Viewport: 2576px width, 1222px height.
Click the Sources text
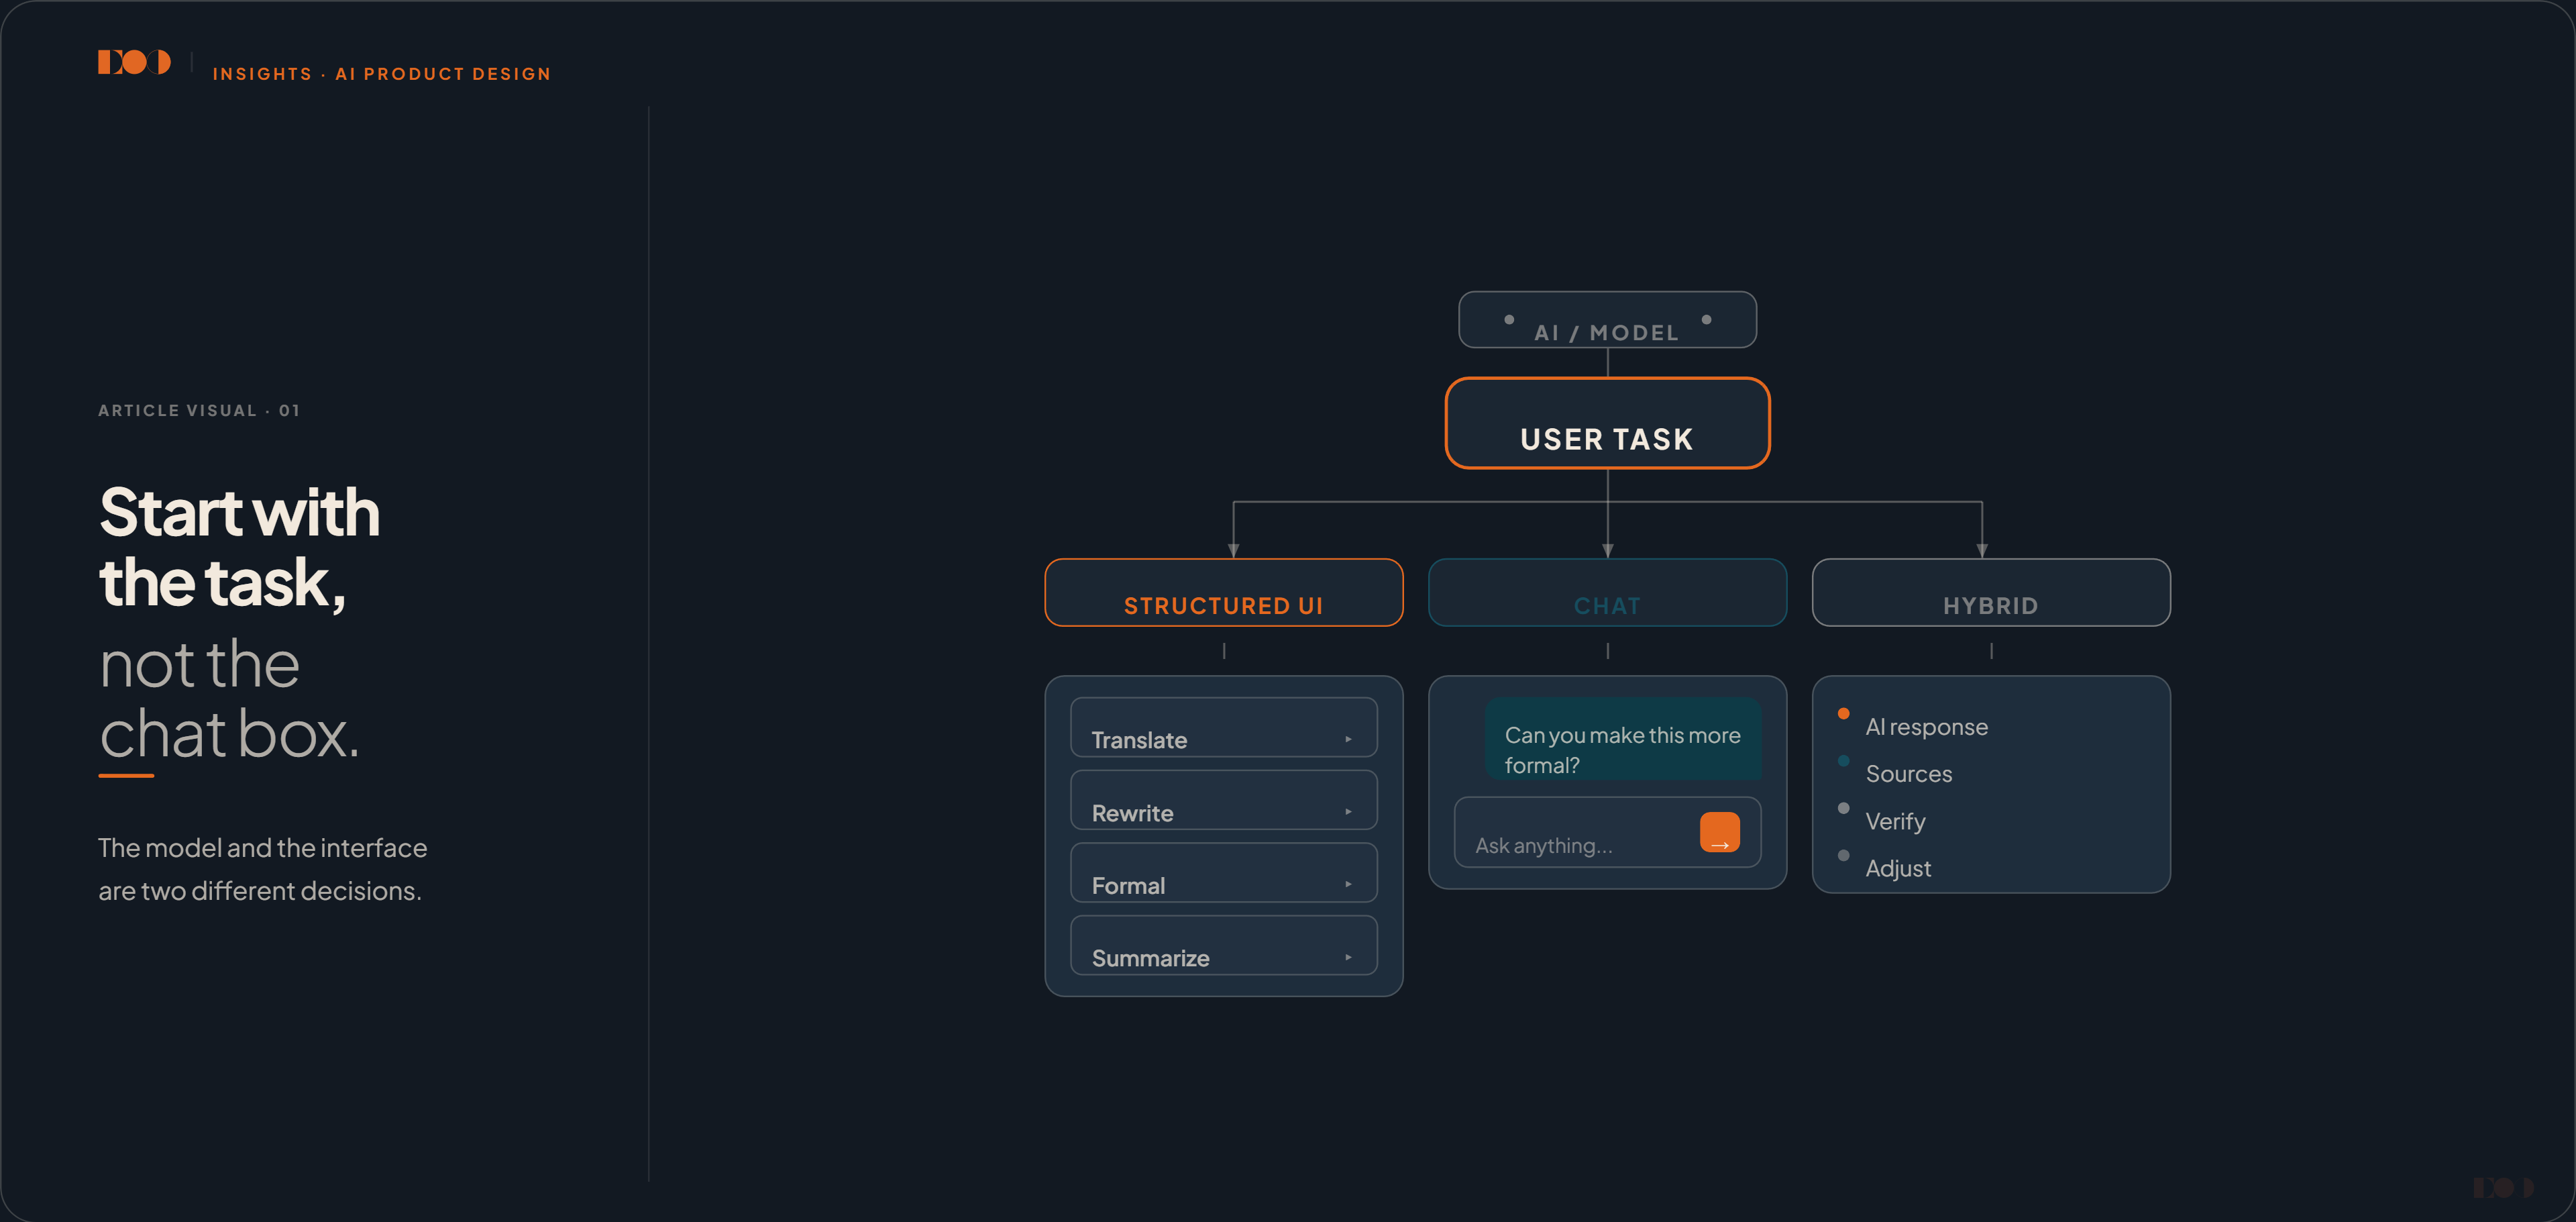tap(1908, 774)
